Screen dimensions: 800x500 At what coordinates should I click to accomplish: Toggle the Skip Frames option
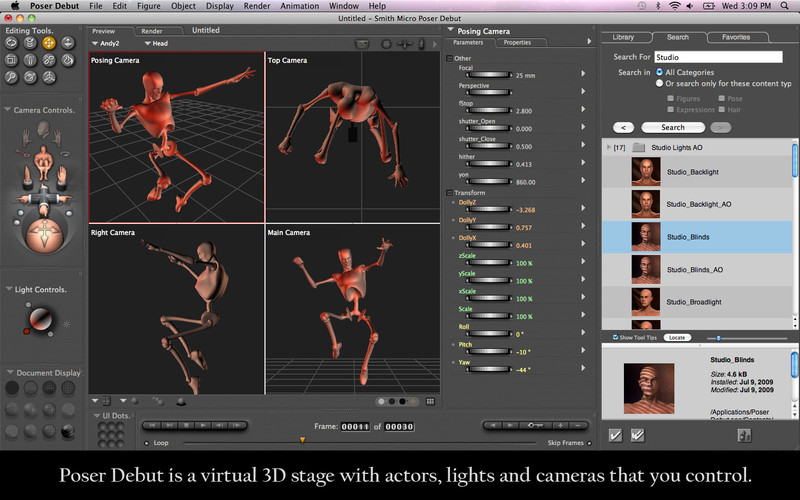(589, 443)
